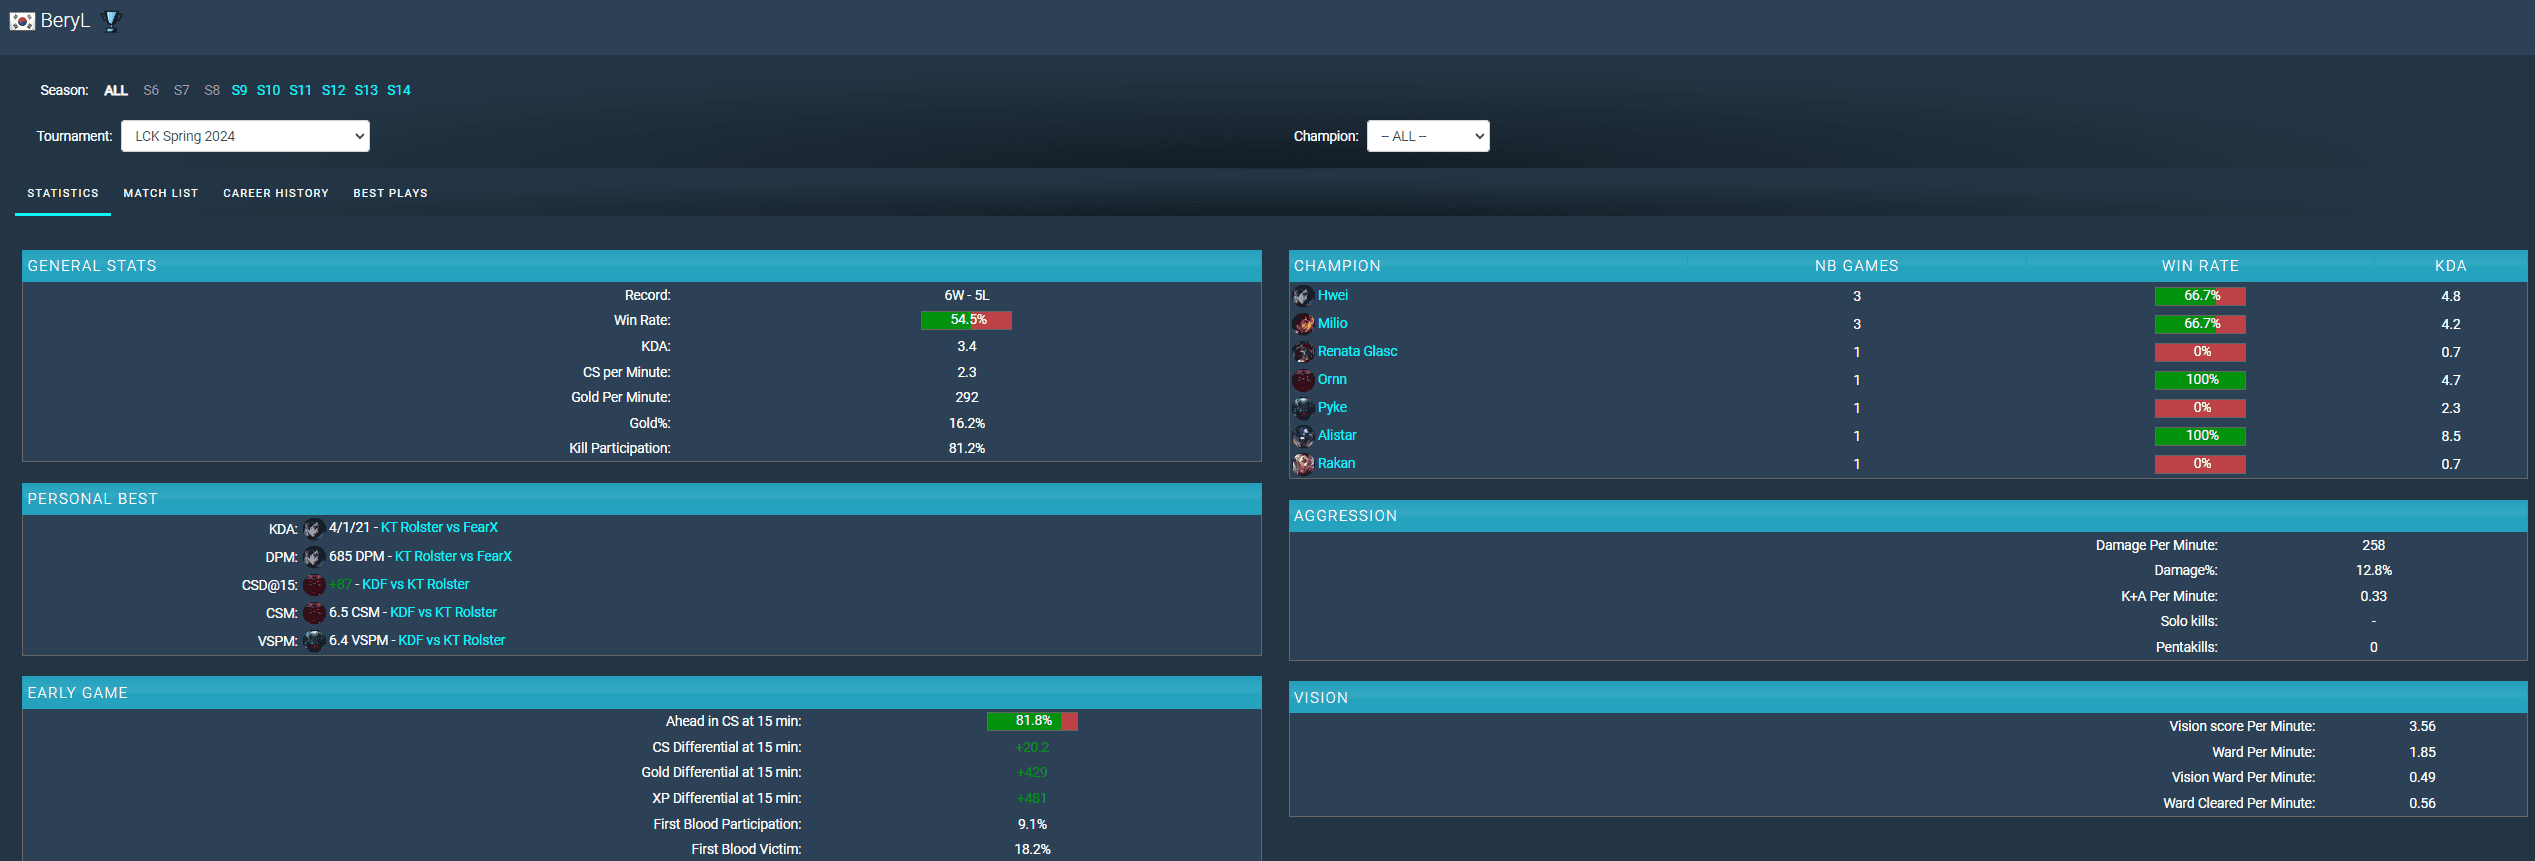Open KT Rolster vs FearX KDA match
Viewport: 2535px width, 861px height.
pos(439,527)
